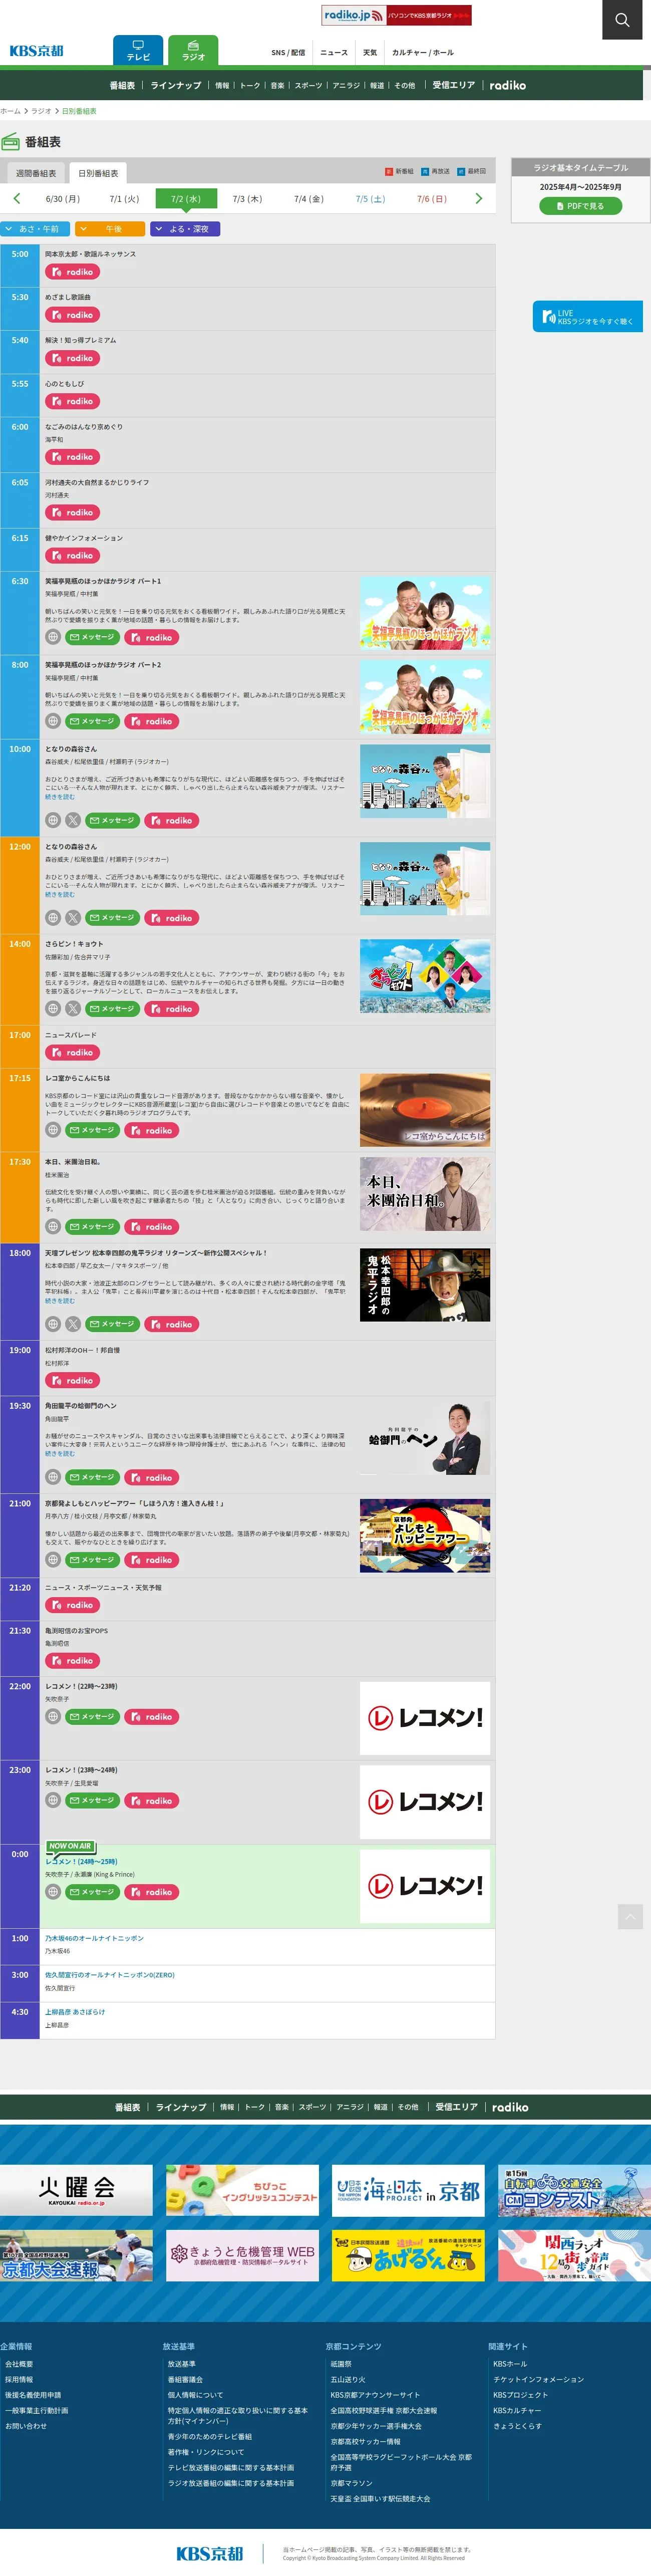Image resolution: width=651 pixels, height=2576 pixels.
Task: Open website globe for 角田龍平の蛤御門のヘン
Action: point(53,1477)
